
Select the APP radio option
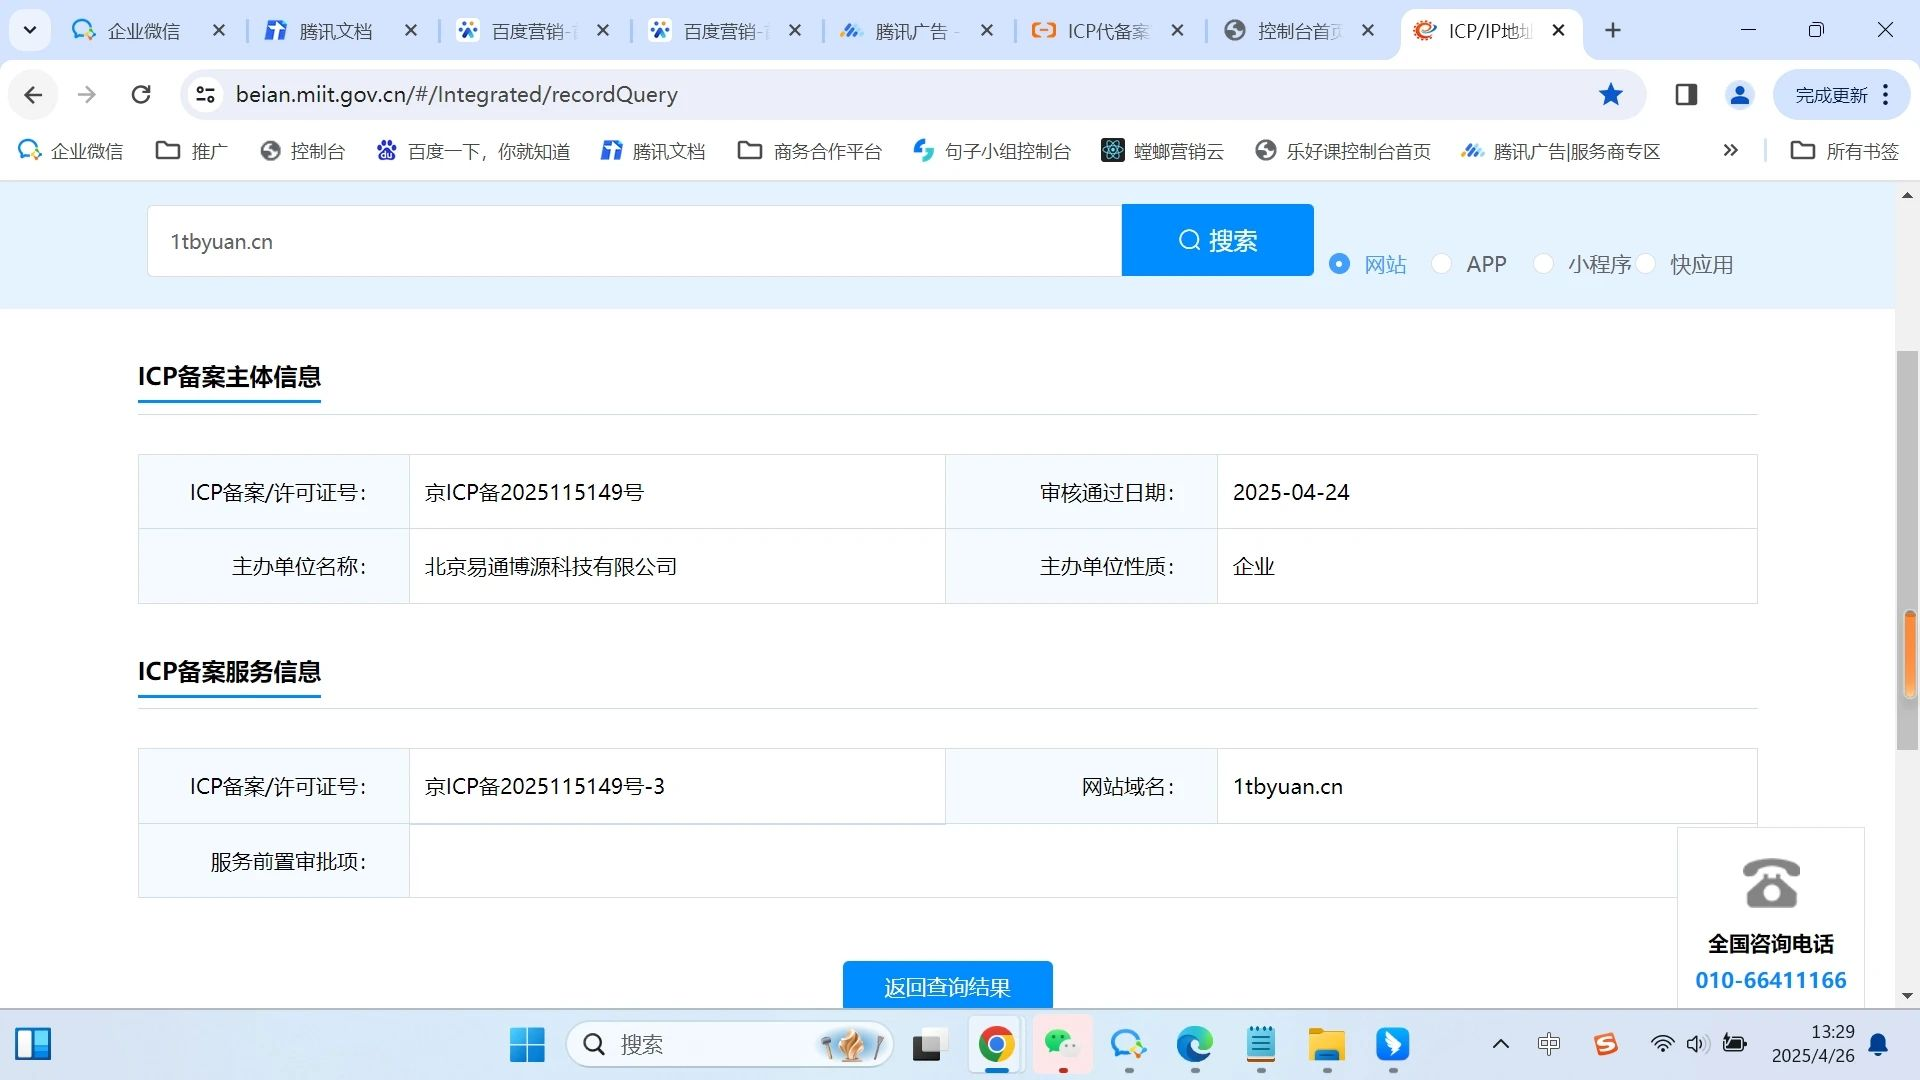pyautogui.click(x=1441, y=264)
